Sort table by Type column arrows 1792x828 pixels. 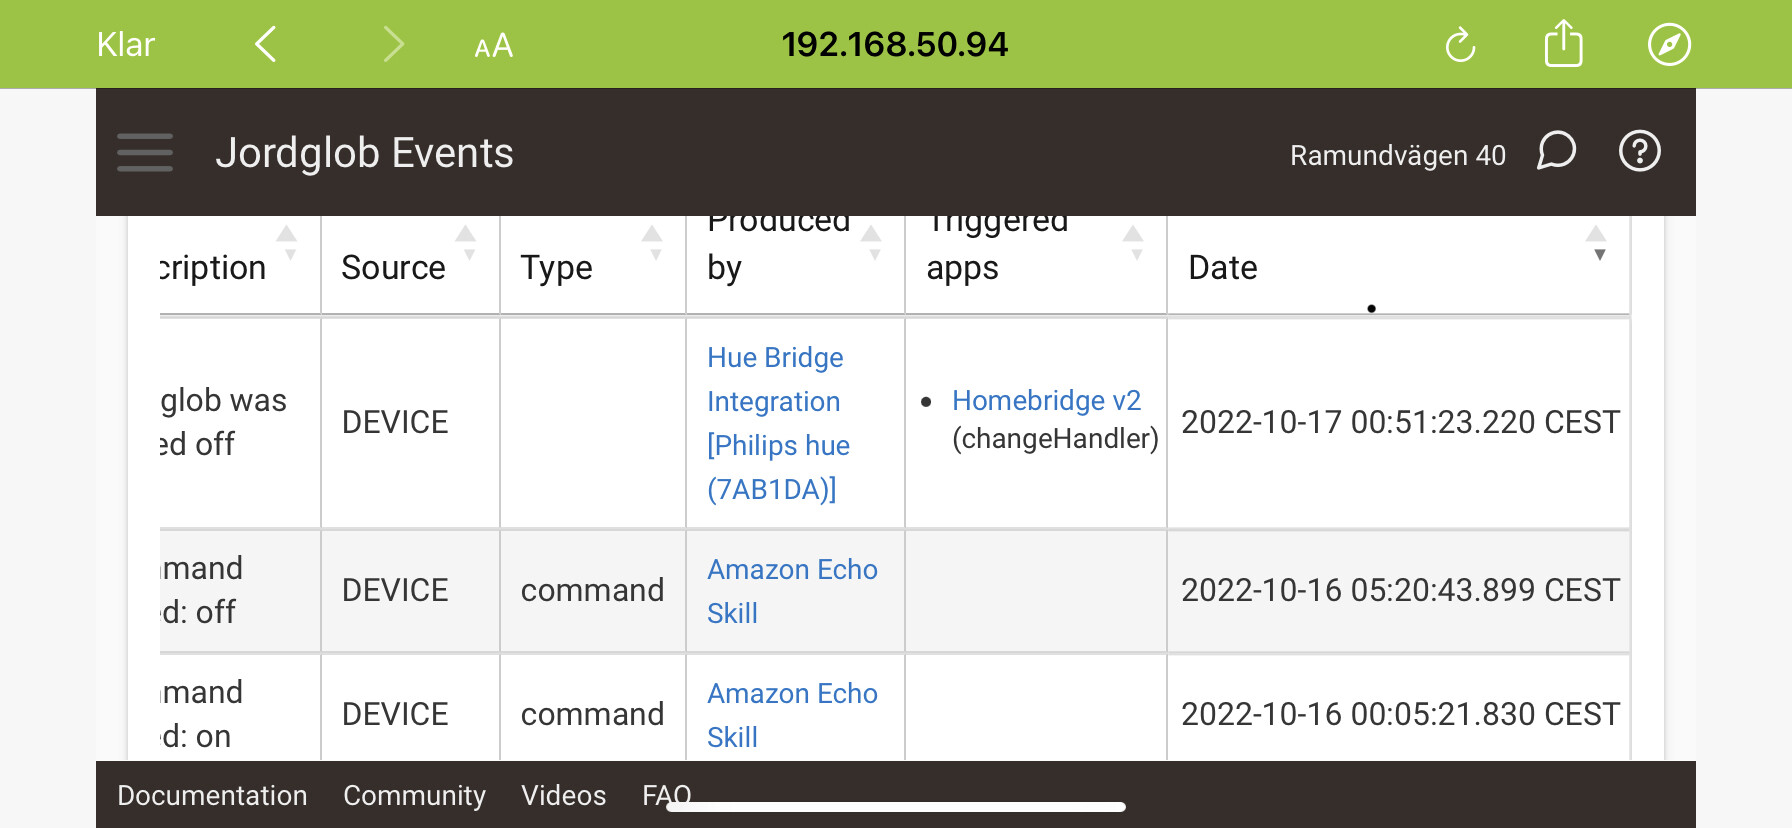653,243
